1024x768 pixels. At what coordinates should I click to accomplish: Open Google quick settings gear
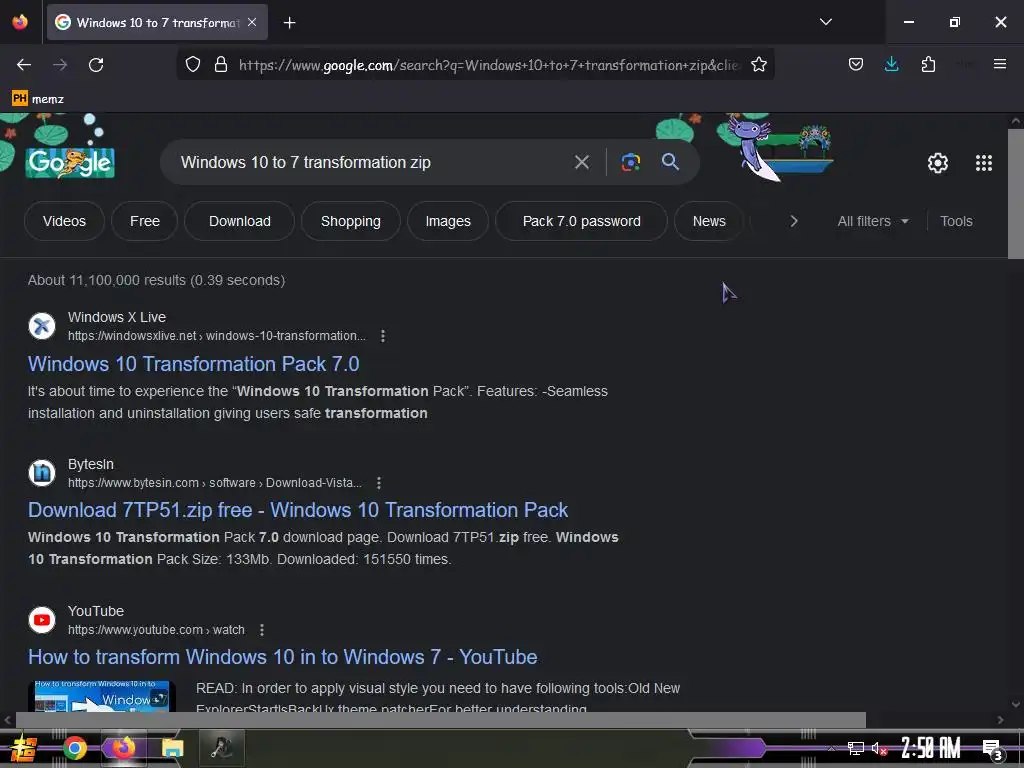[x=937, y=163]
